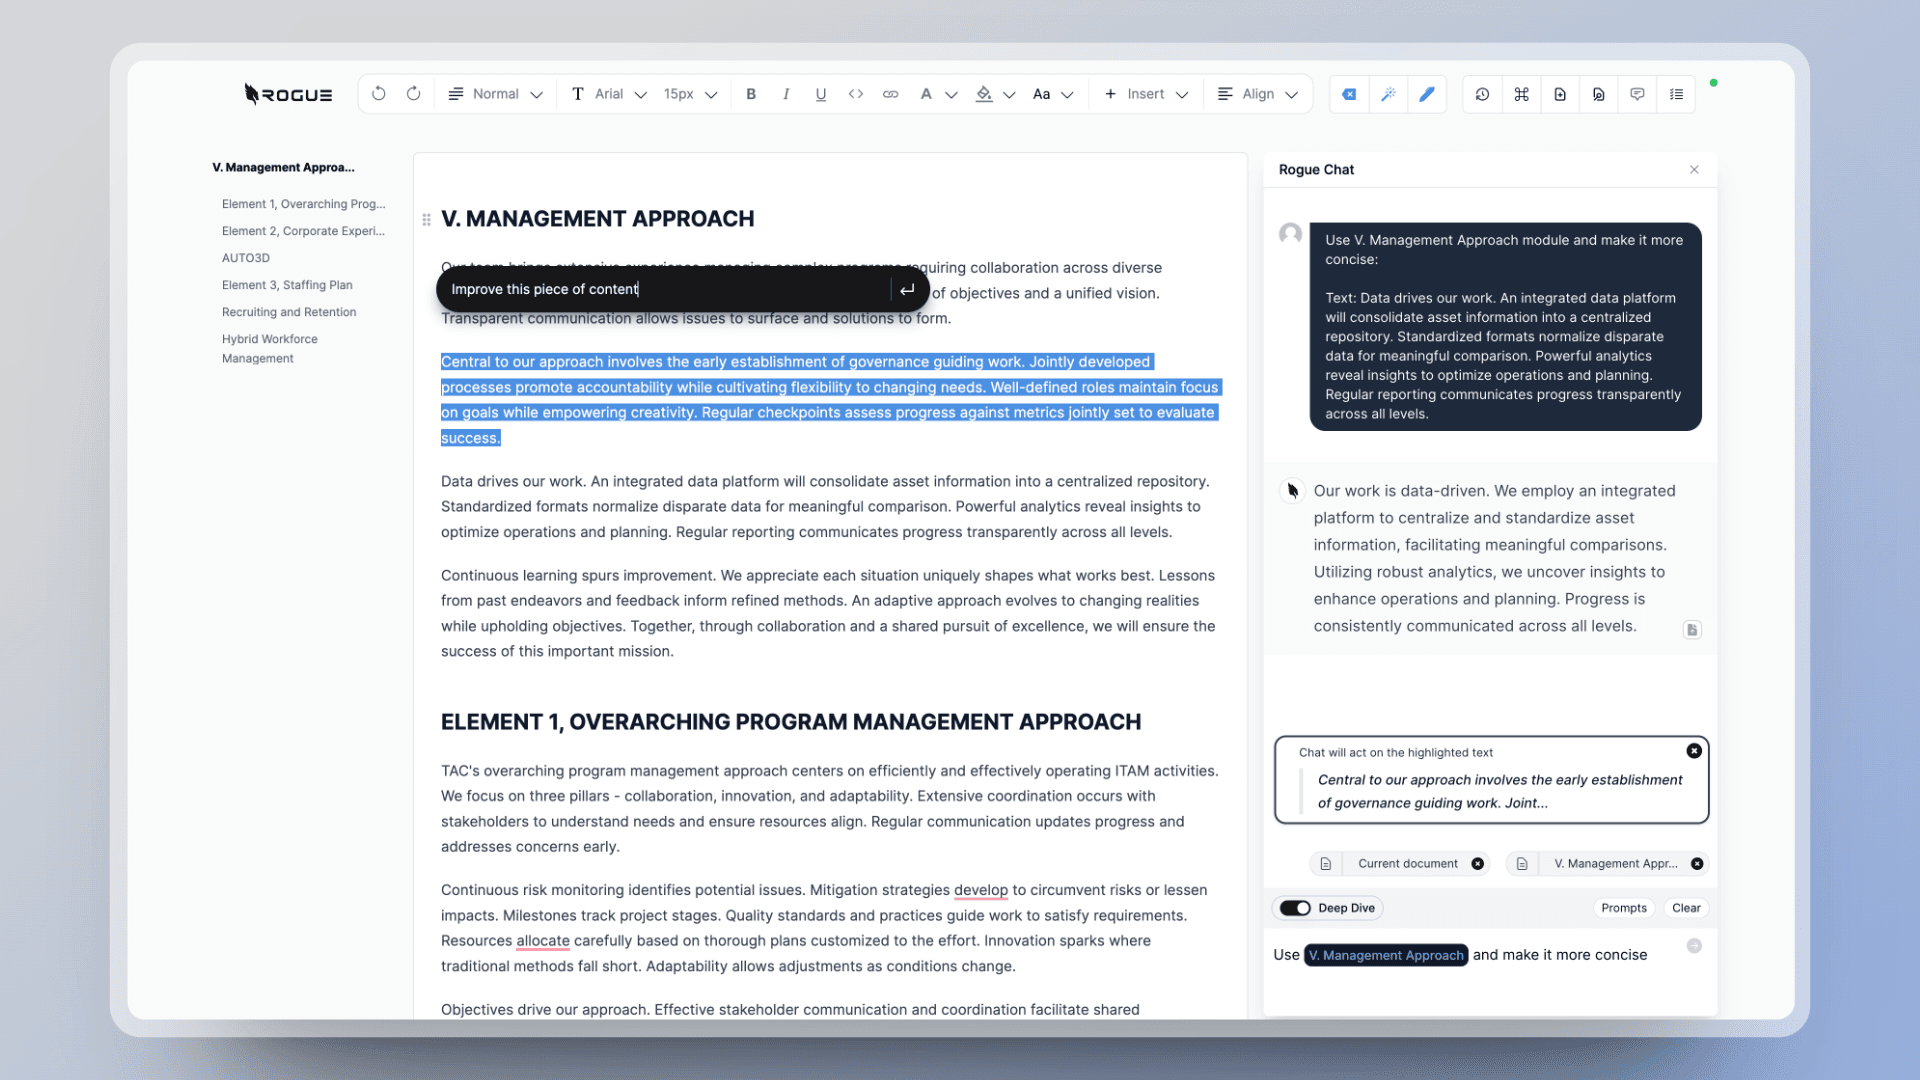Screen dimensions: 1920x1080
Task: Go to Element 2, Corporate Experi... outline item
Action: (303, 231)
